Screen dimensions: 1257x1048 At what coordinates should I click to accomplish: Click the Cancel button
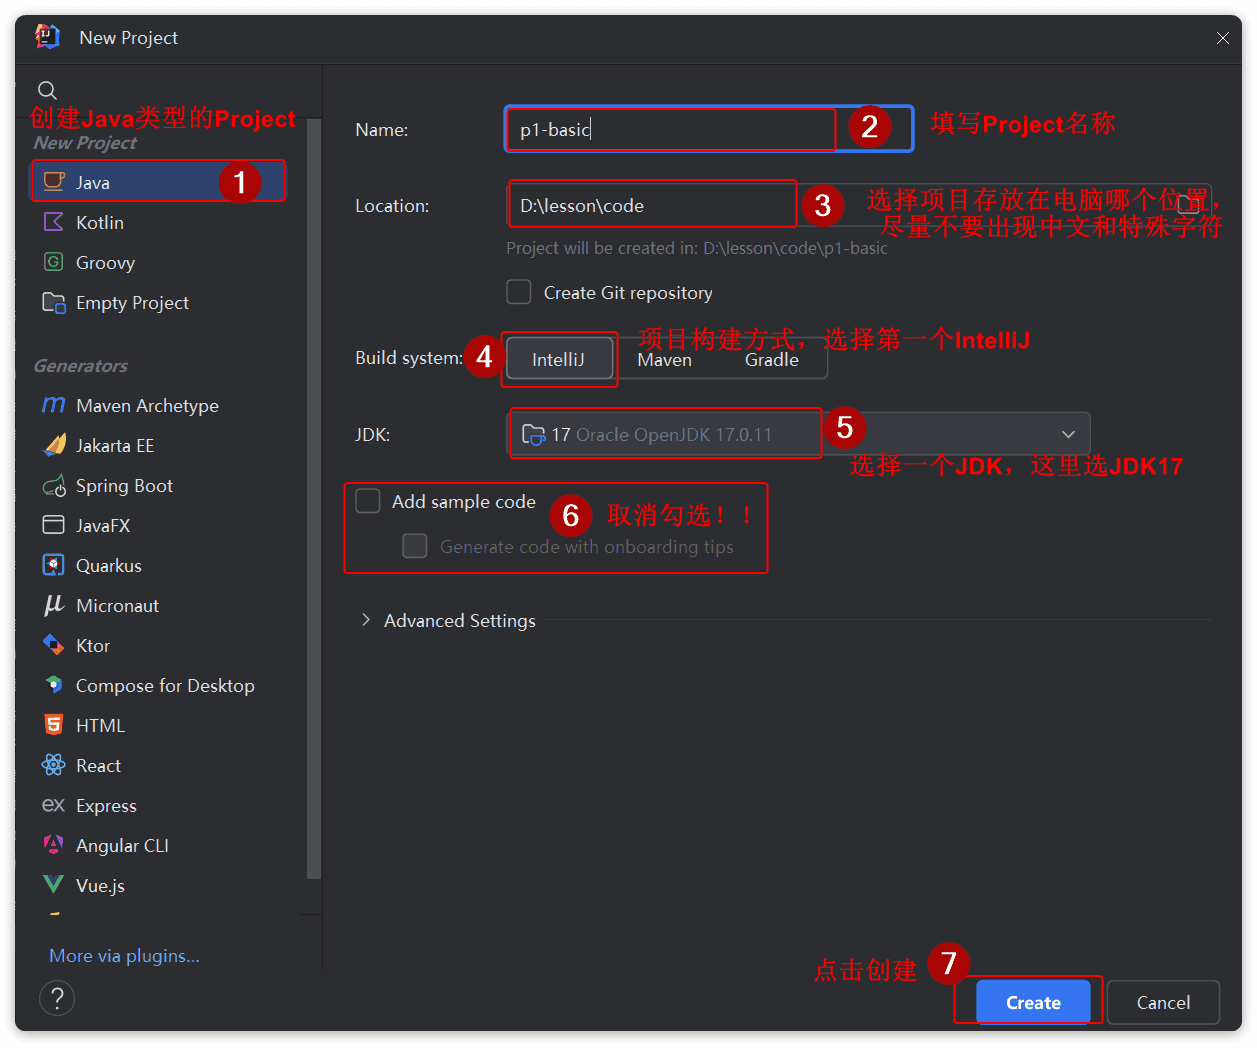click(1163, 1002)
